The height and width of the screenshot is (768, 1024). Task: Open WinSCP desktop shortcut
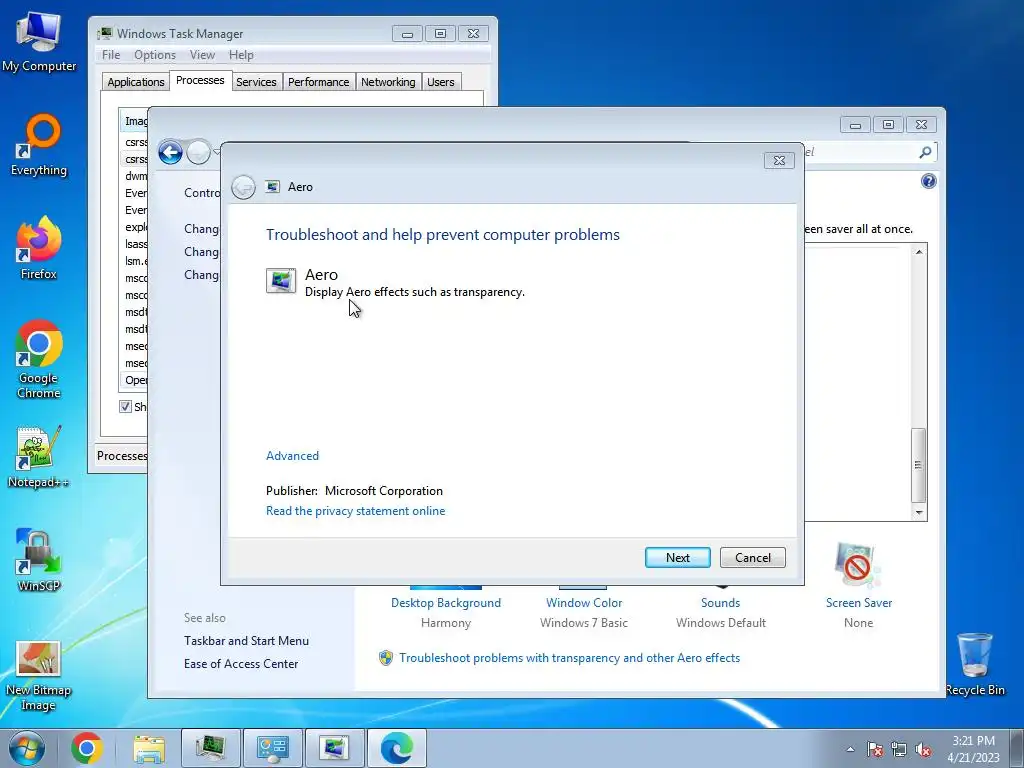39,560
